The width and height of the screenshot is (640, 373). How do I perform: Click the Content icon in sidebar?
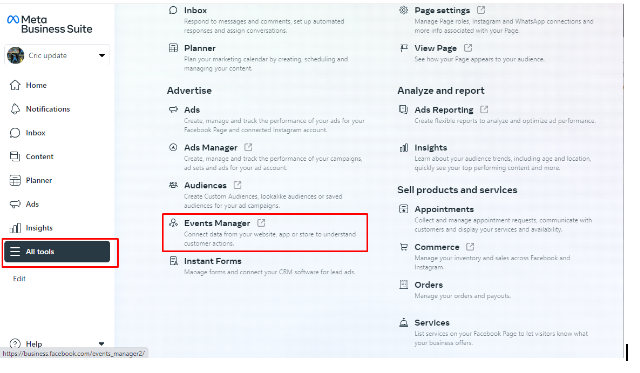(x=15, y=156)
